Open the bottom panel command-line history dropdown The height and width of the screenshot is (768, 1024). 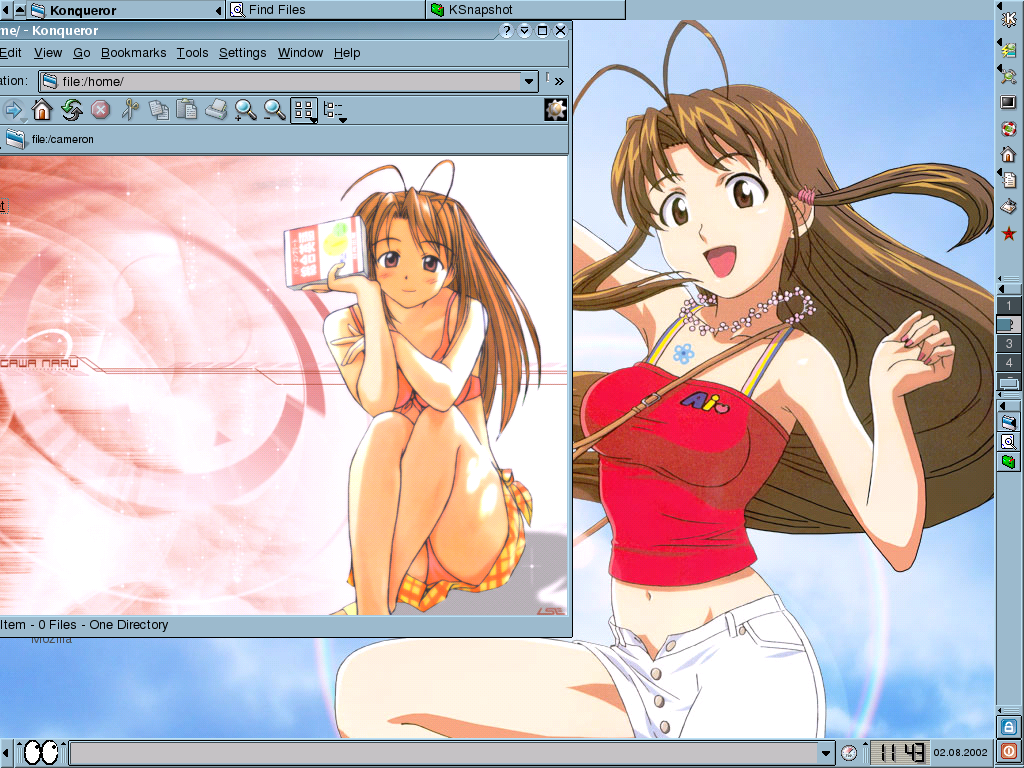click(x=826, y=753)
